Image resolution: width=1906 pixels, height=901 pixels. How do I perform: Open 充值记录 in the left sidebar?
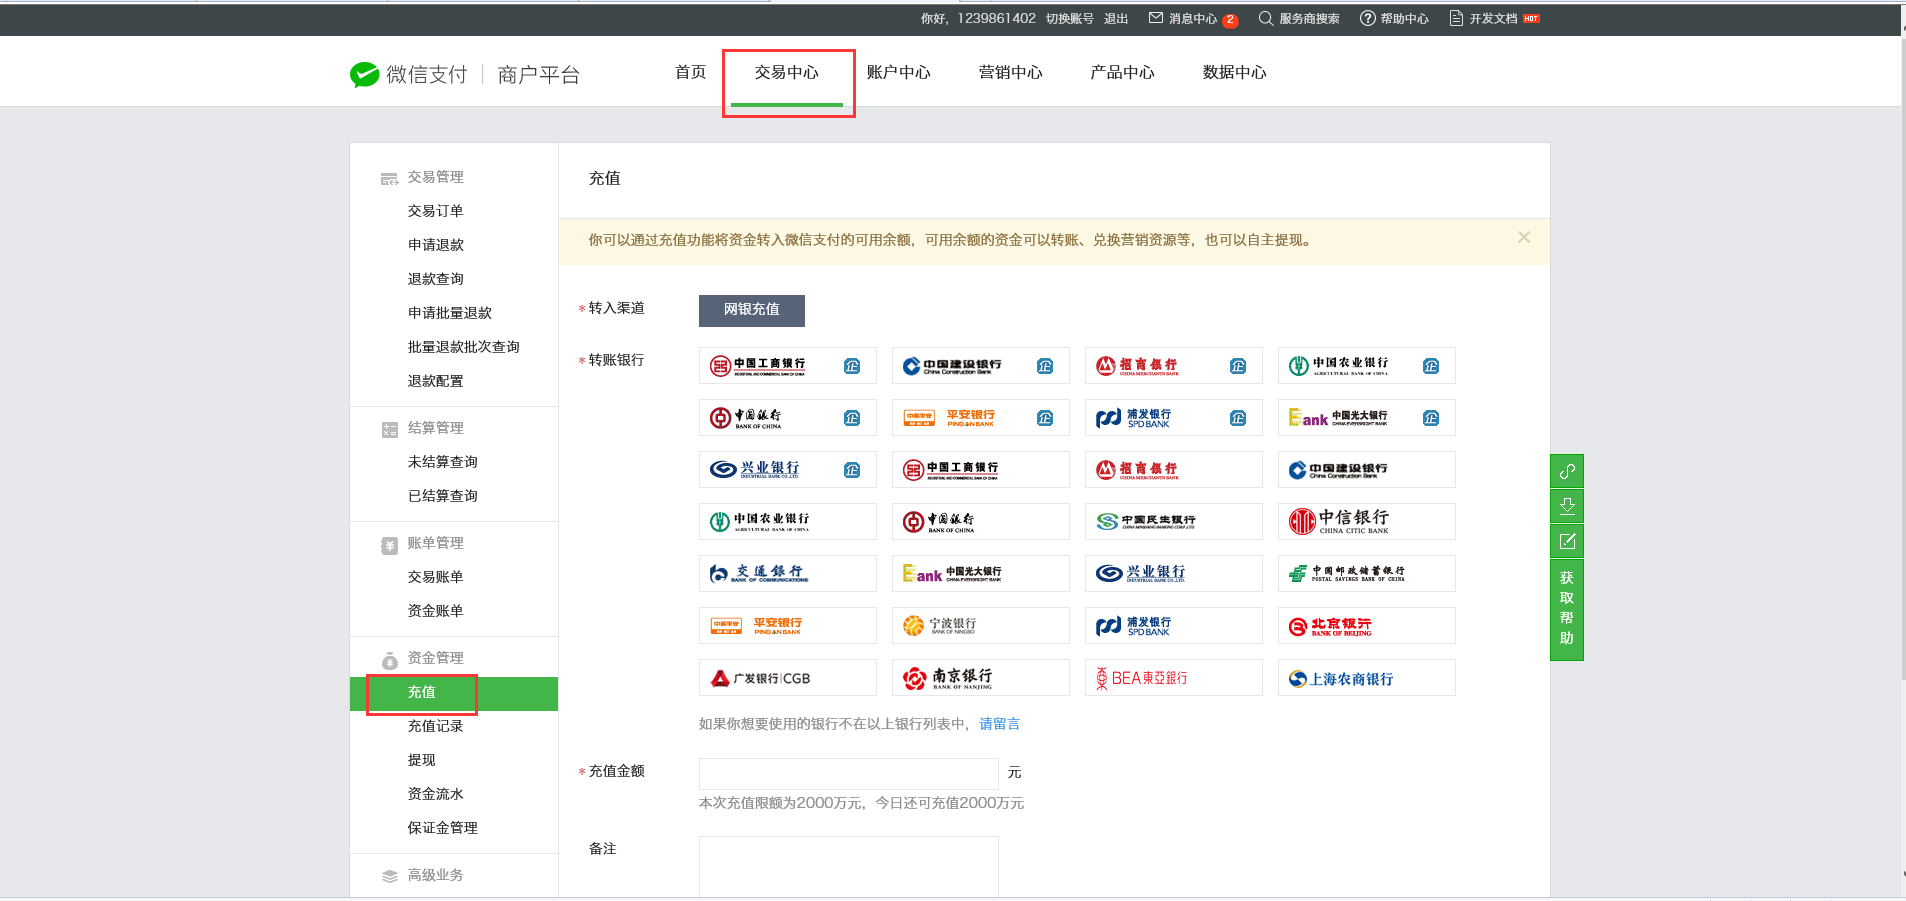435,726
